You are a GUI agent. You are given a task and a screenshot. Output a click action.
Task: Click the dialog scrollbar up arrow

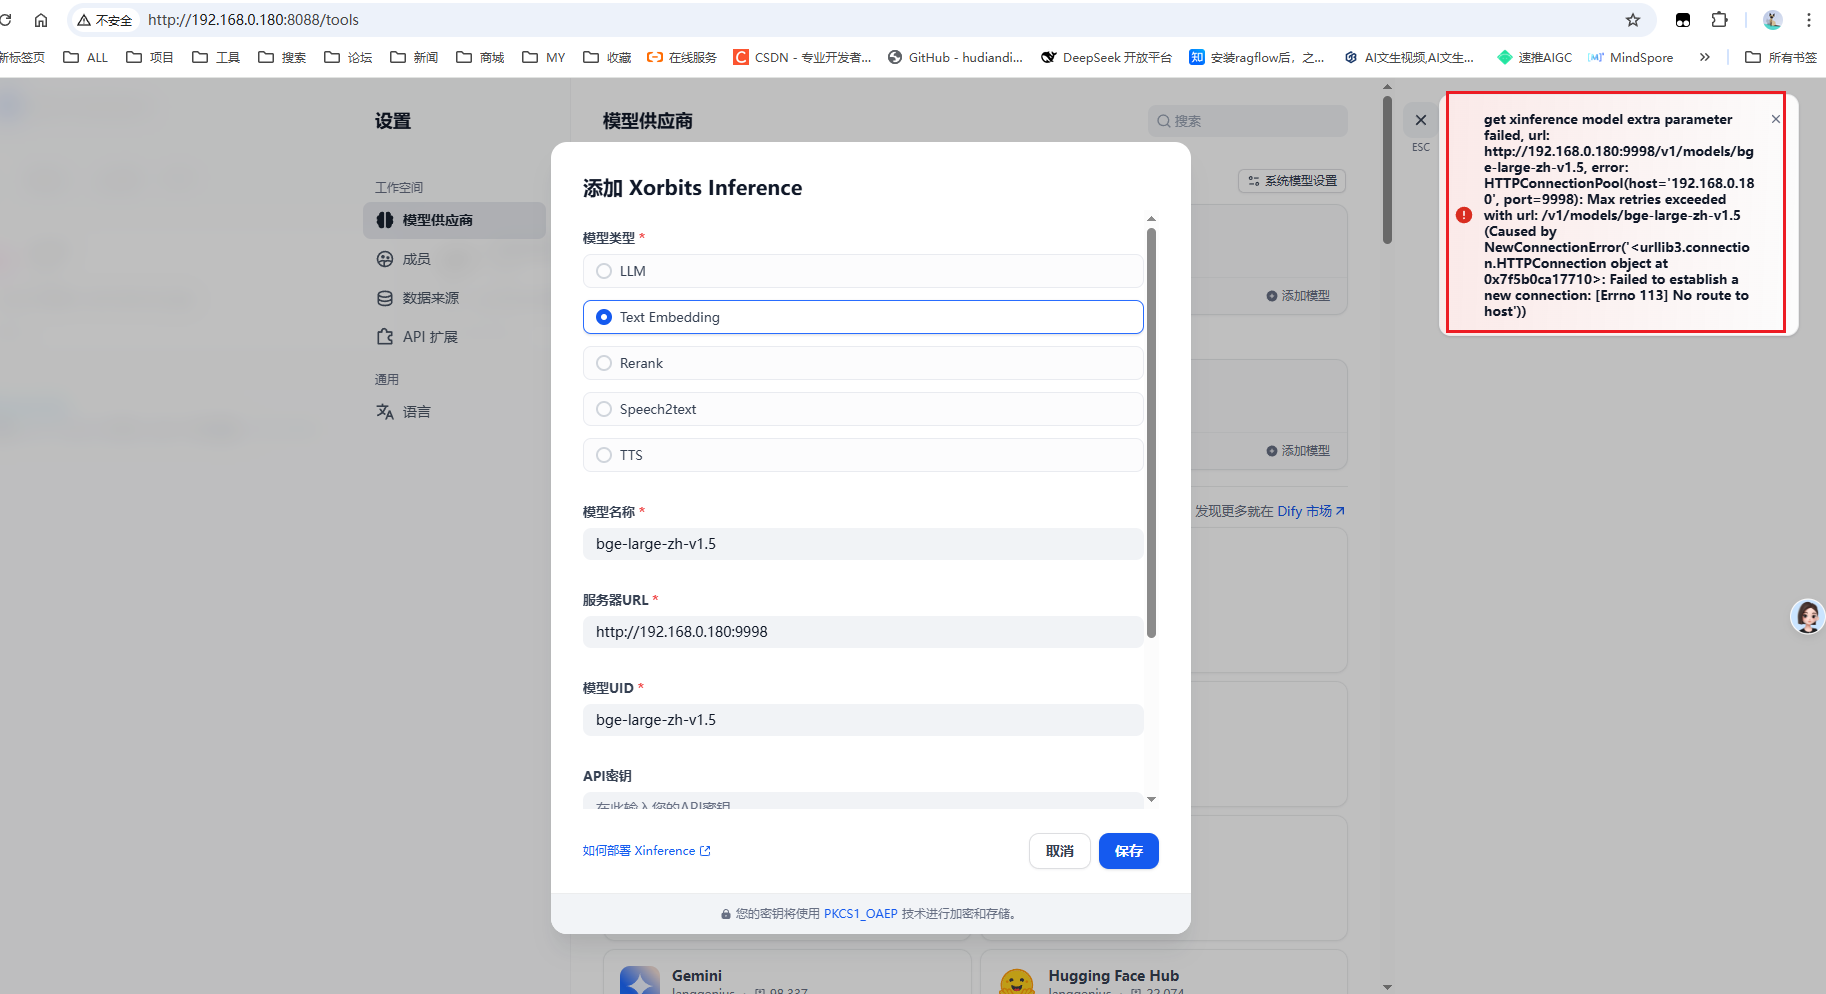[1151, 218]
